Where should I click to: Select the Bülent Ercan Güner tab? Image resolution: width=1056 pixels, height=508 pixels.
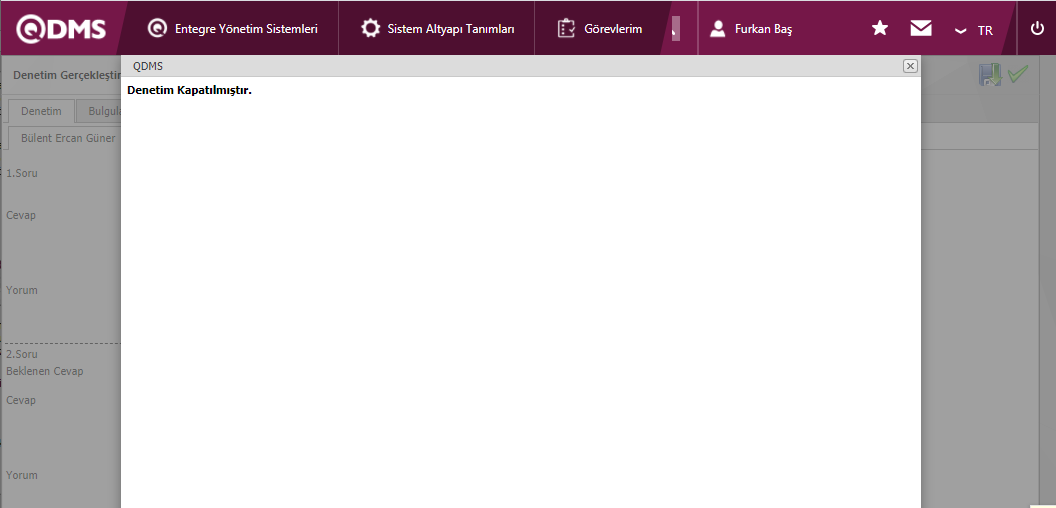65,138
